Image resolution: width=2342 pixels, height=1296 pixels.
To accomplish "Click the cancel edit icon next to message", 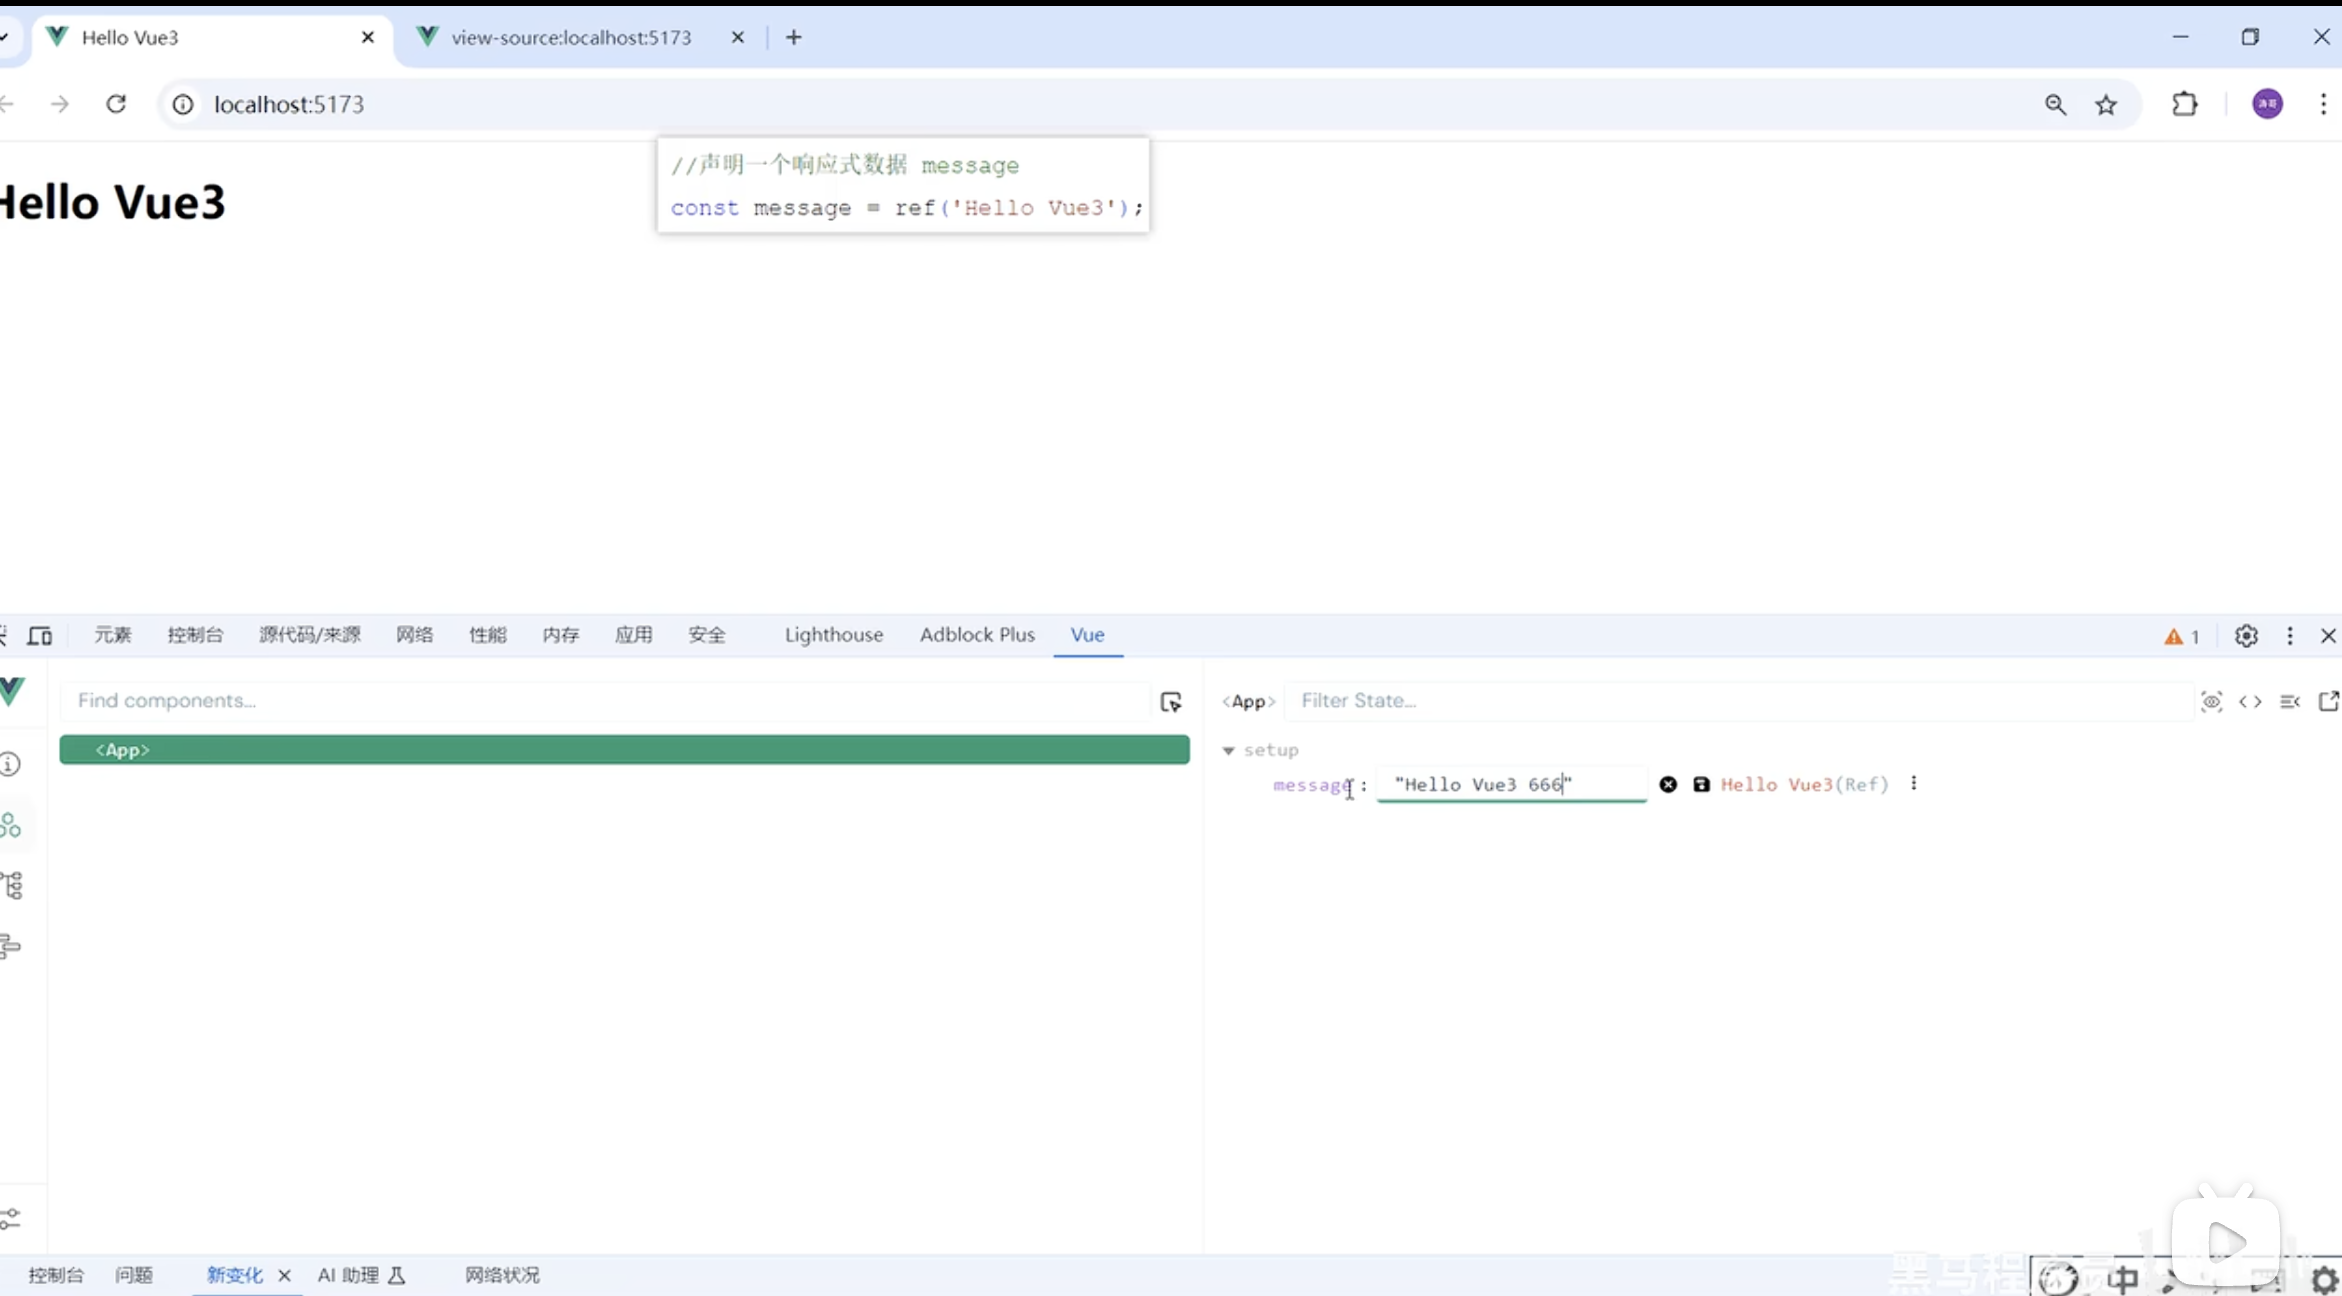I will [1668, 785].
